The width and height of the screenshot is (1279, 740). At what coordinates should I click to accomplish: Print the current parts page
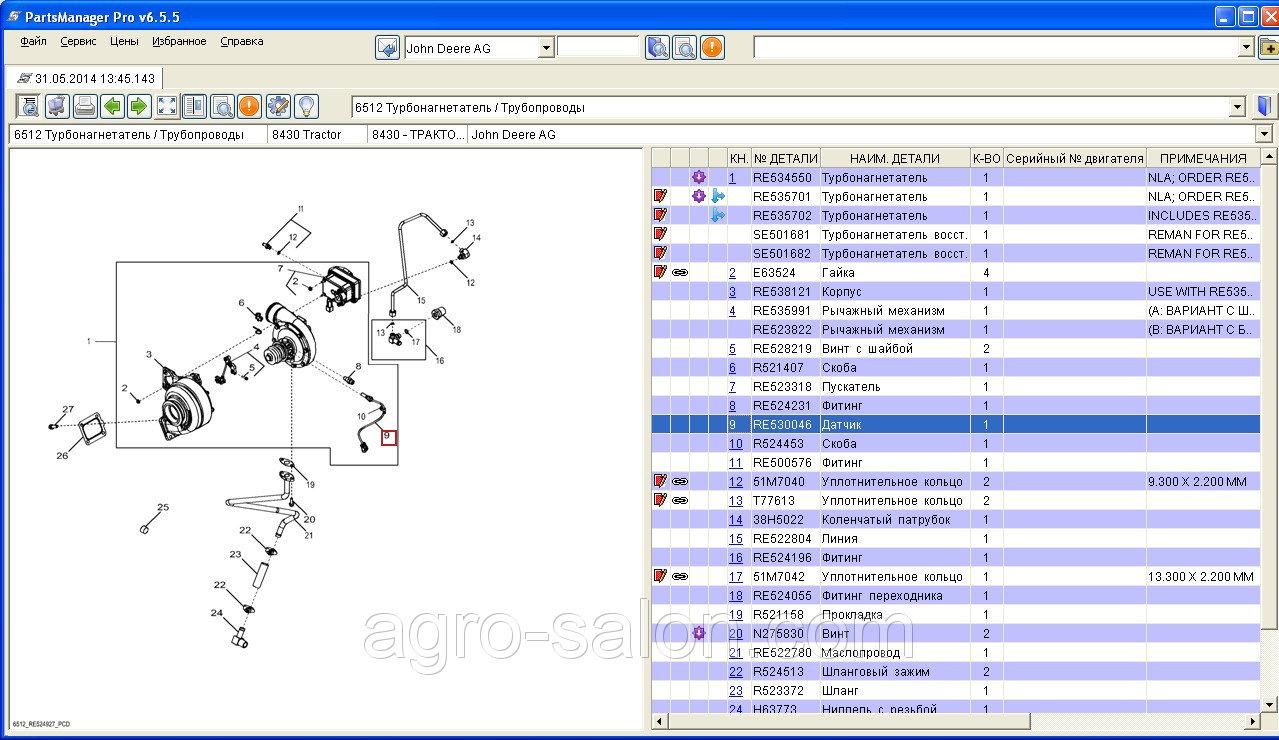pyautogui.click(x=84, y=106)
